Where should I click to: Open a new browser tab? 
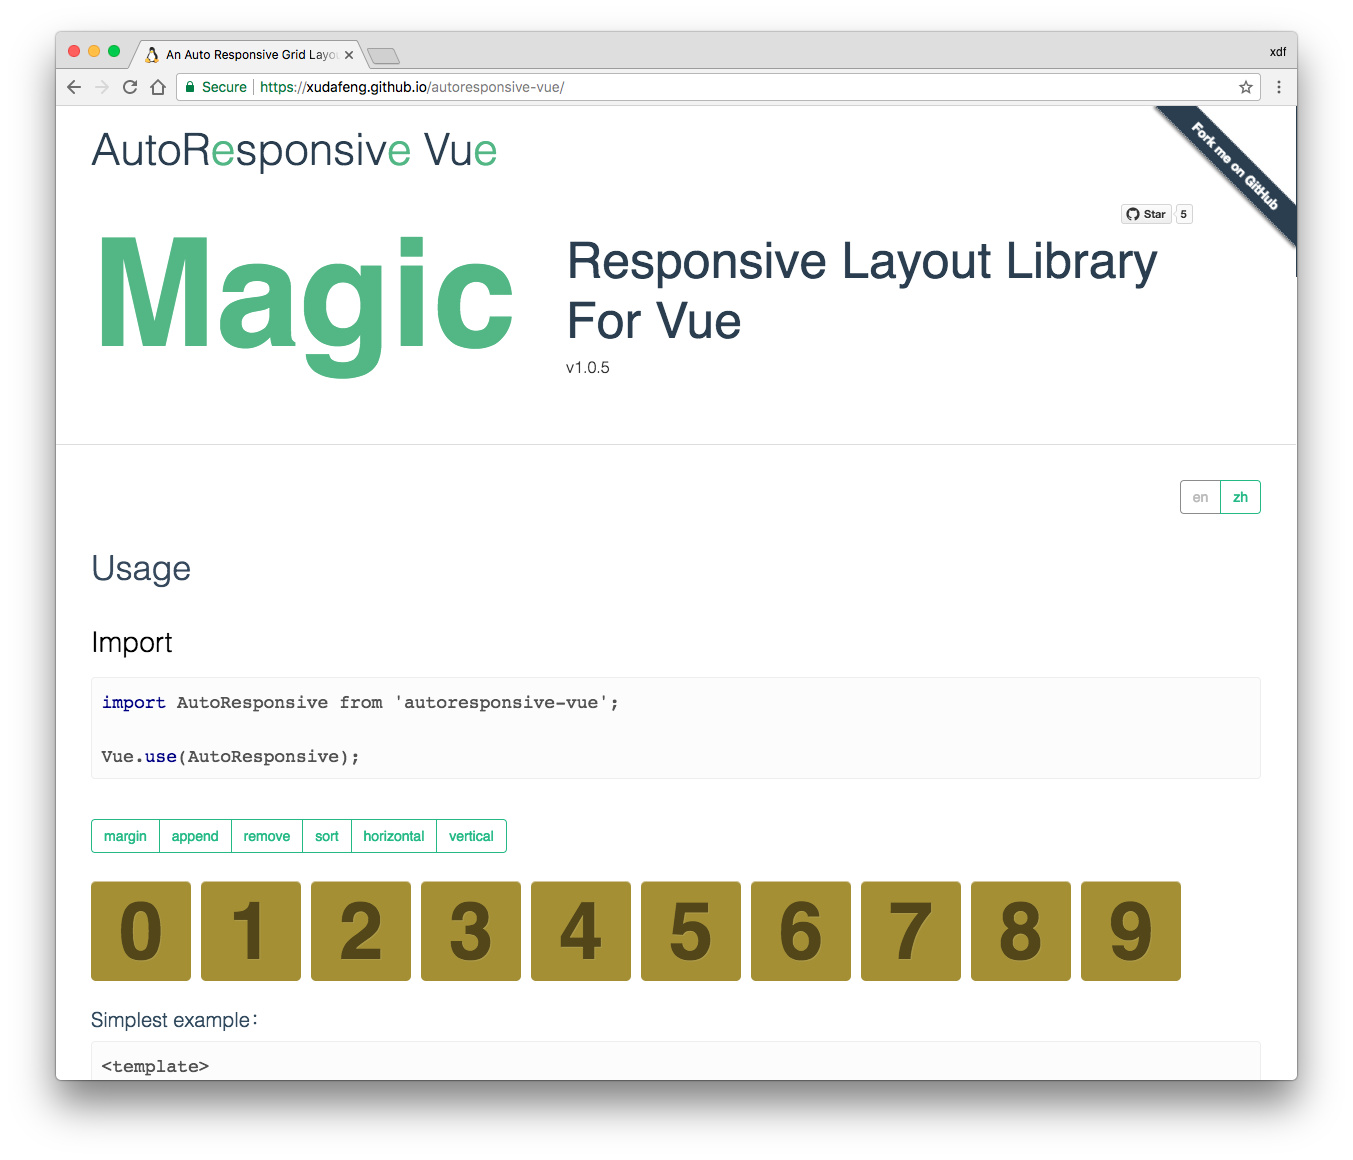pos(383,55)
